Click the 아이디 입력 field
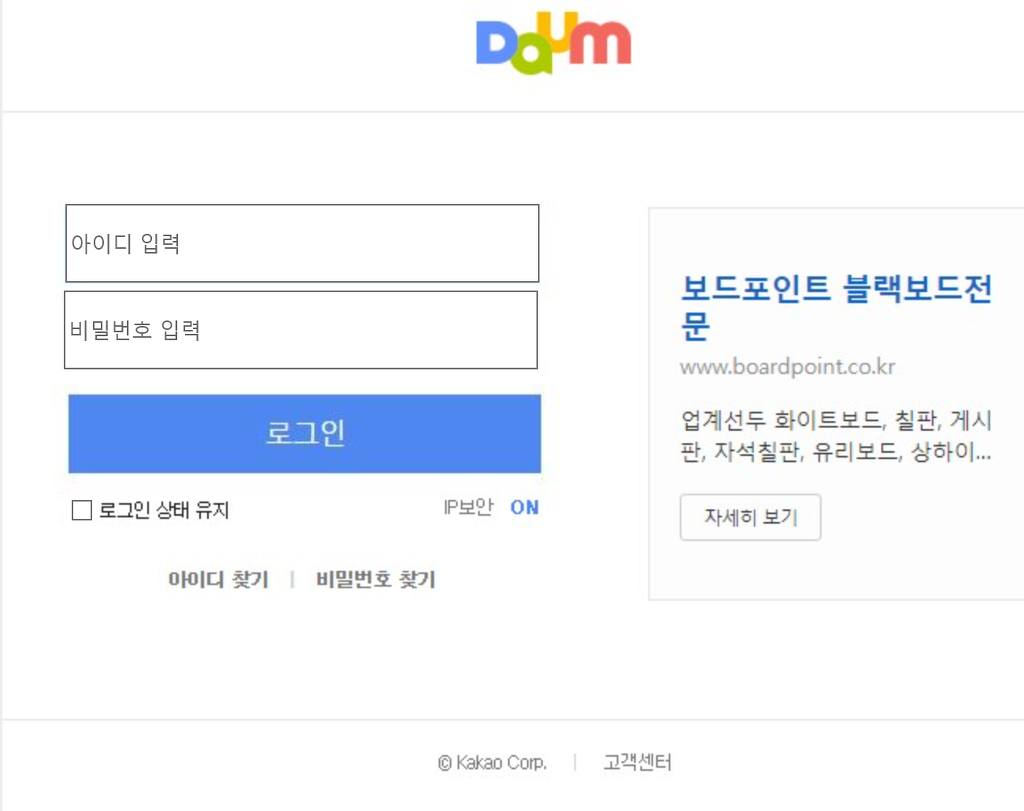This screenshot has width=1024, height=811. pyautogui.click(x=300, y=242)
